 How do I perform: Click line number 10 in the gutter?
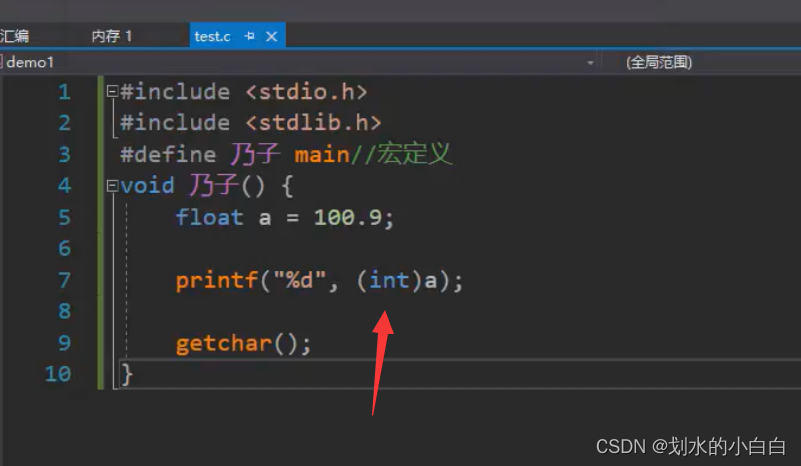(58, 374)
